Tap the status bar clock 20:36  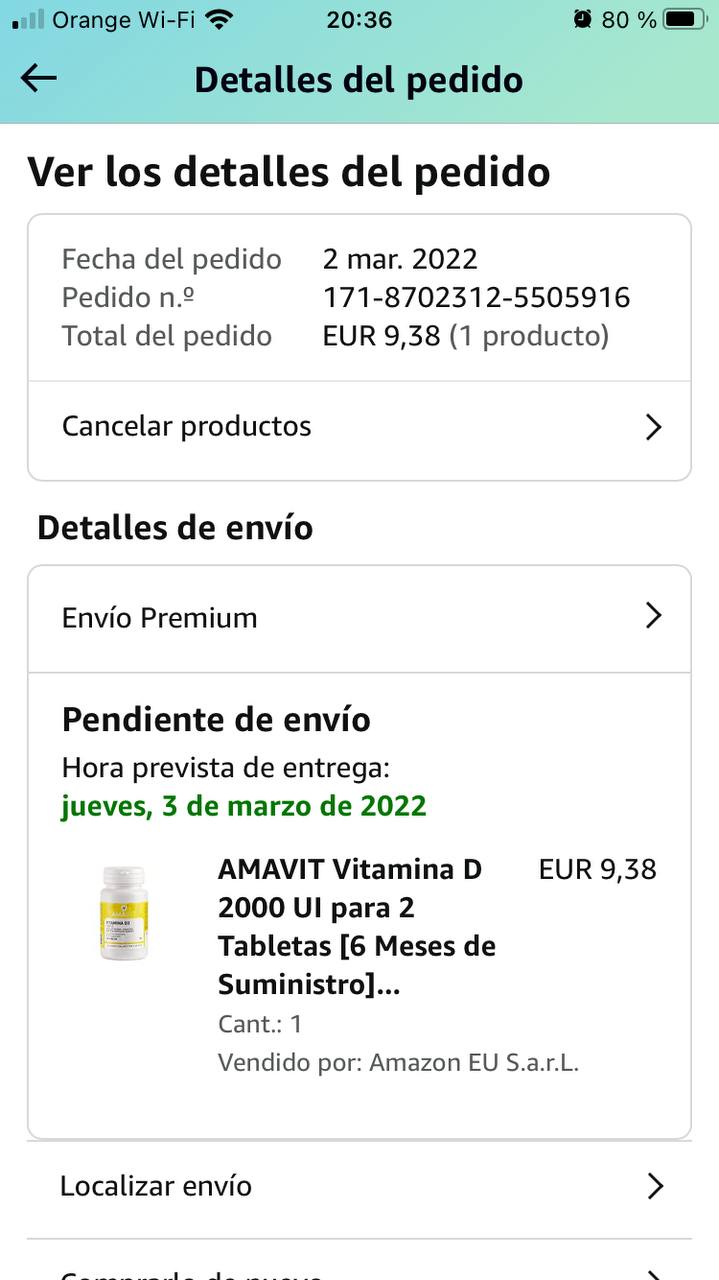tap(359, 19)
